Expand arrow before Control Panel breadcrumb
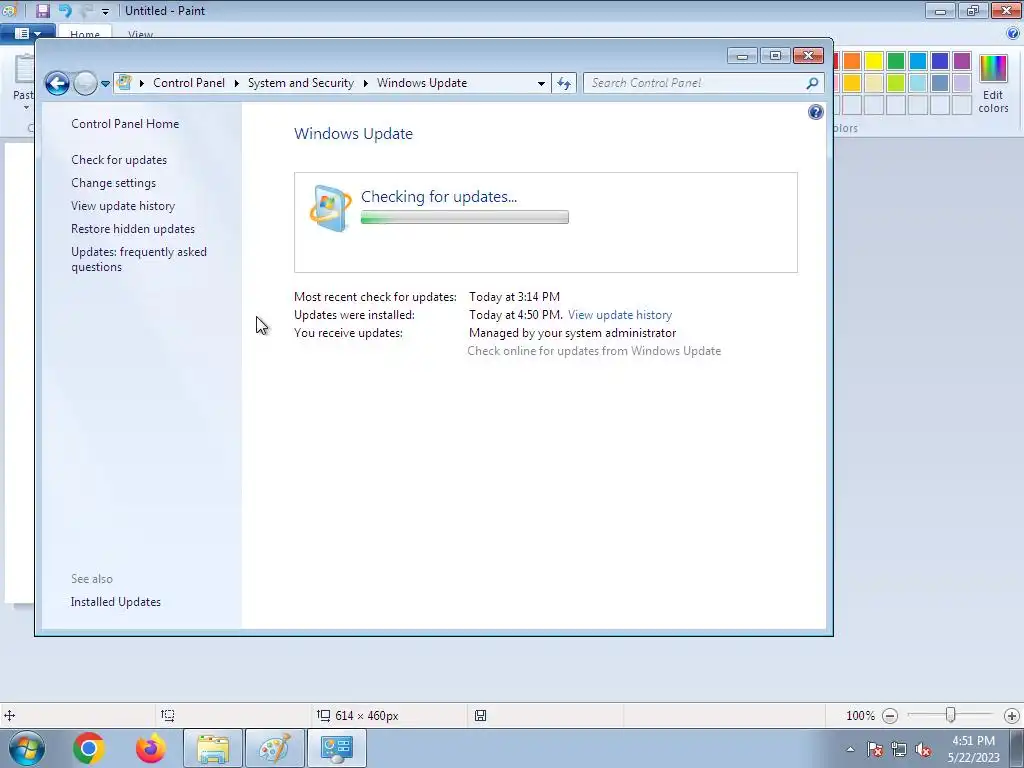Viewport: 1024px width, 768px height. pyautogui.click(x=142, y=84)
